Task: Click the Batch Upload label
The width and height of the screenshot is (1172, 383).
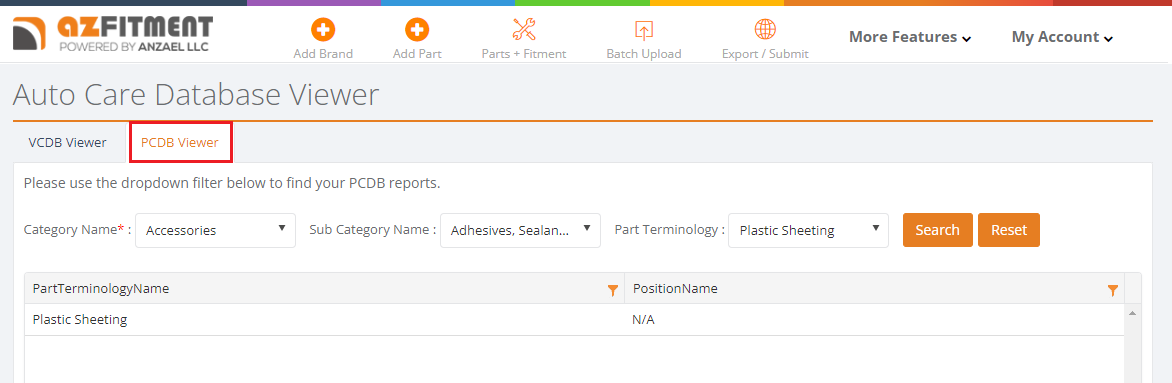Action: pos(644,54)
